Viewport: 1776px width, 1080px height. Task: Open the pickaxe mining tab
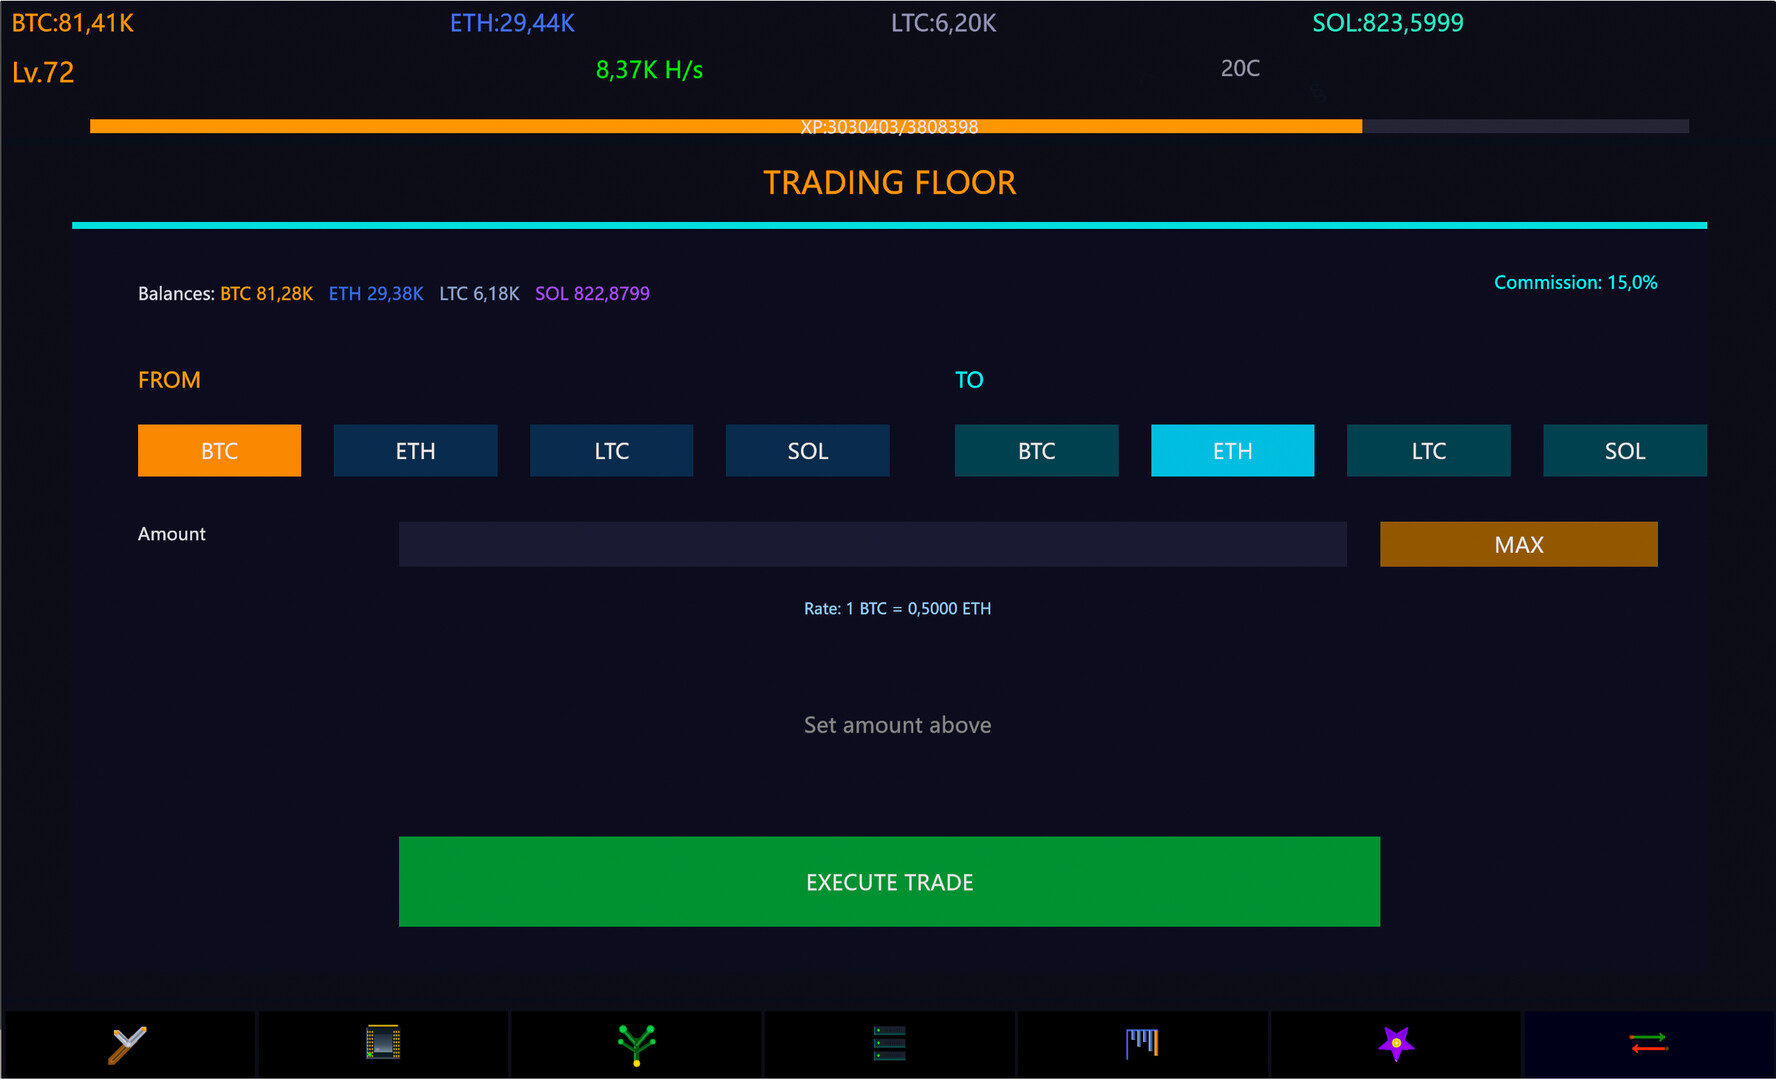[128, 1044]
